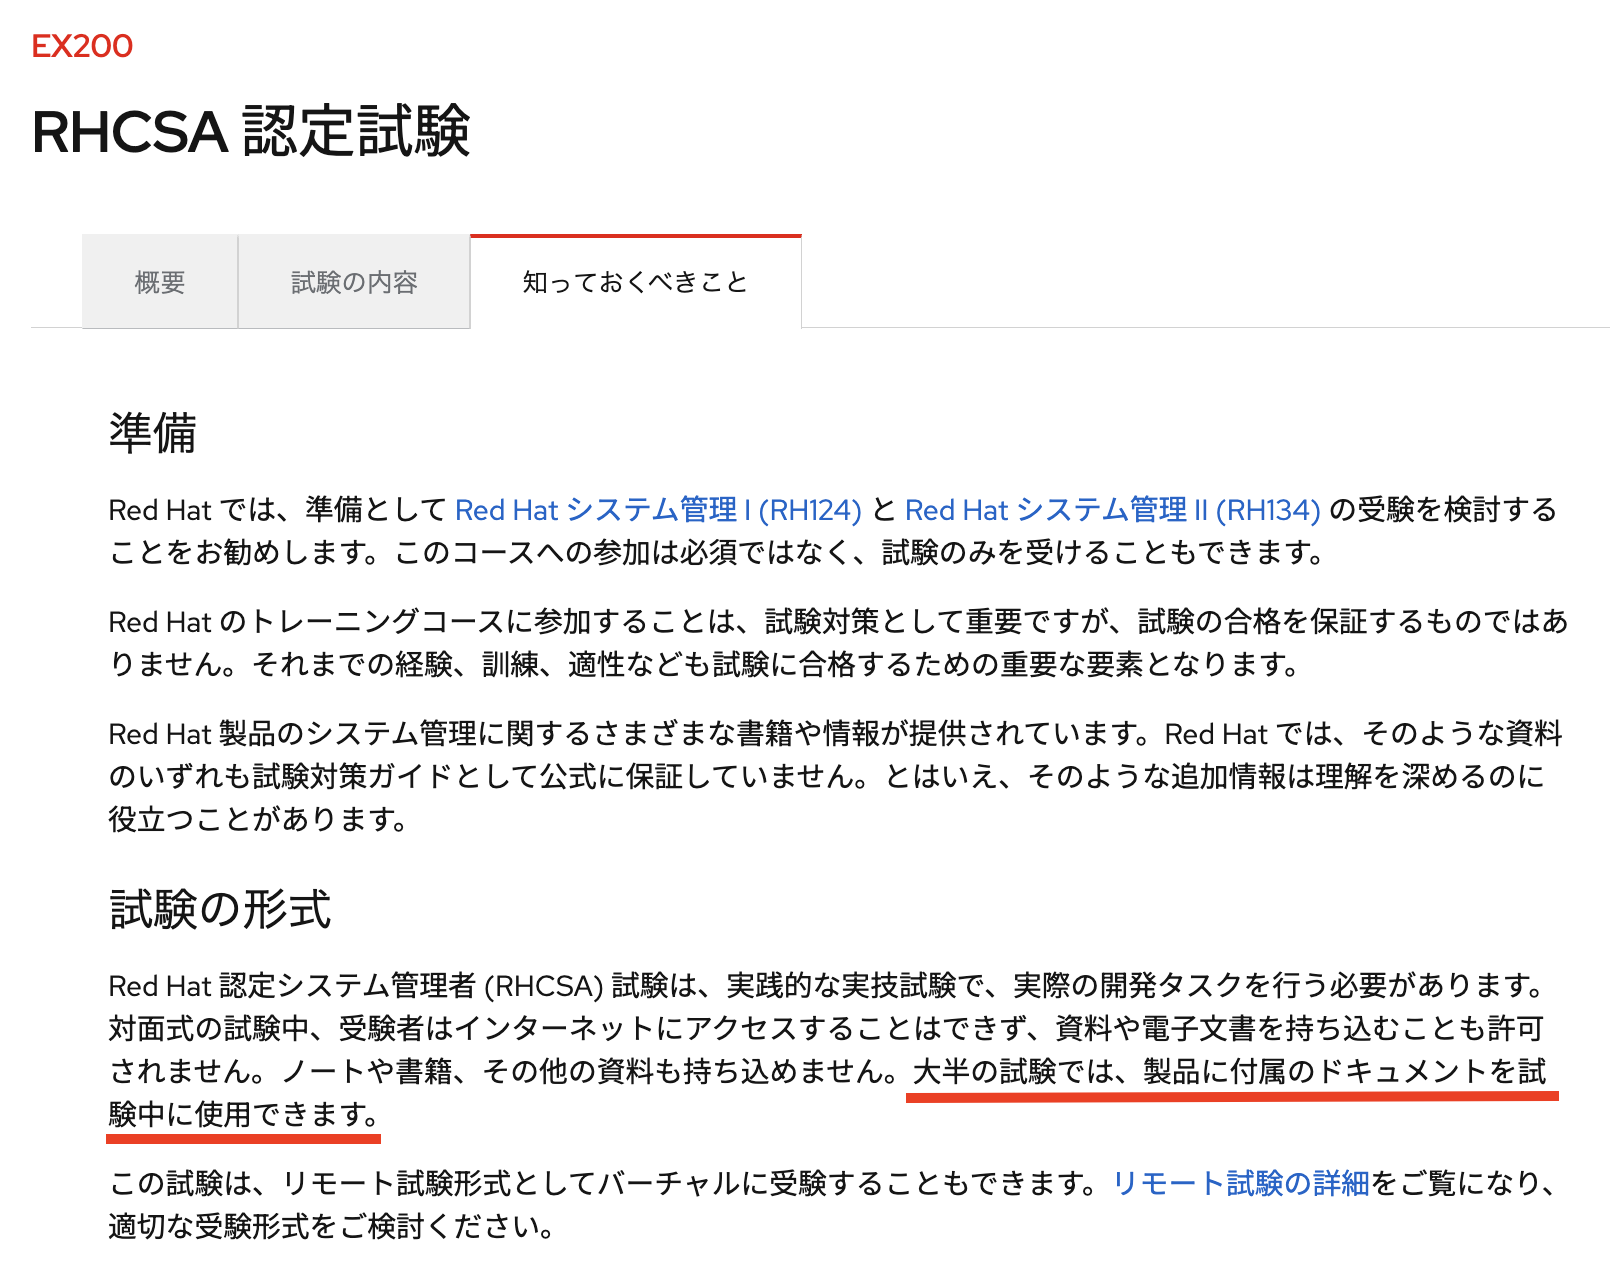Click the active tab's red indicator bar
Screen dimensions: 1610x1280
pyautogui.click(x=635, y=236)
